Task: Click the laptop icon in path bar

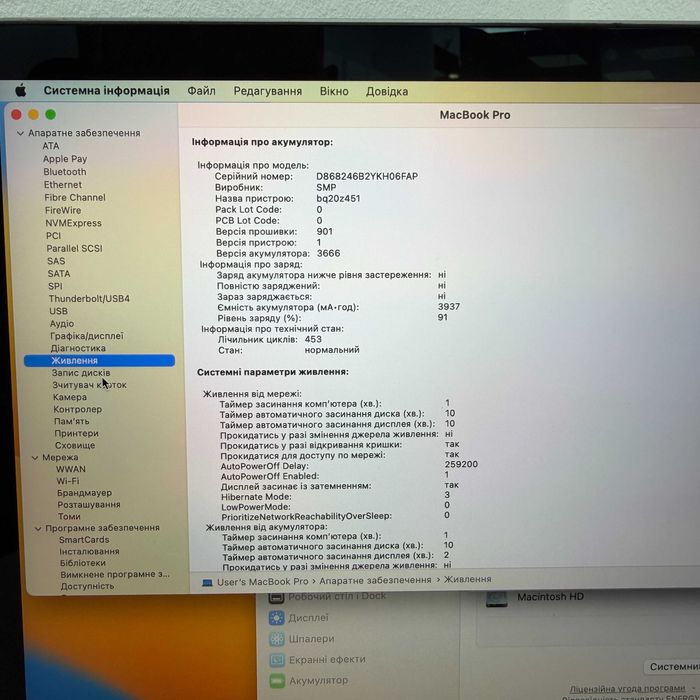Action: (207, 583)
